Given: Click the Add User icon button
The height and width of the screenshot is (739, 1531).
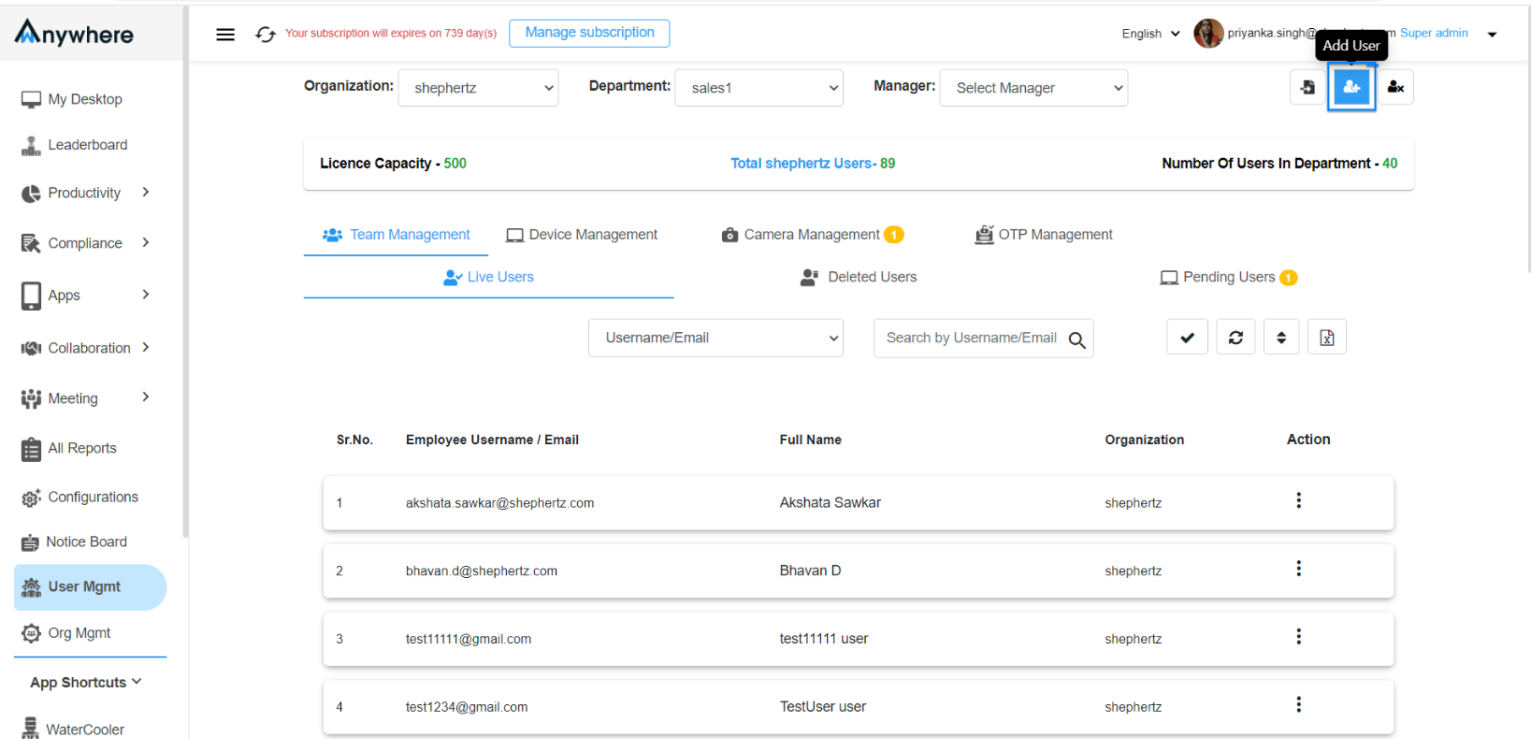Looking at the screenshot, I should (1352, 88).
